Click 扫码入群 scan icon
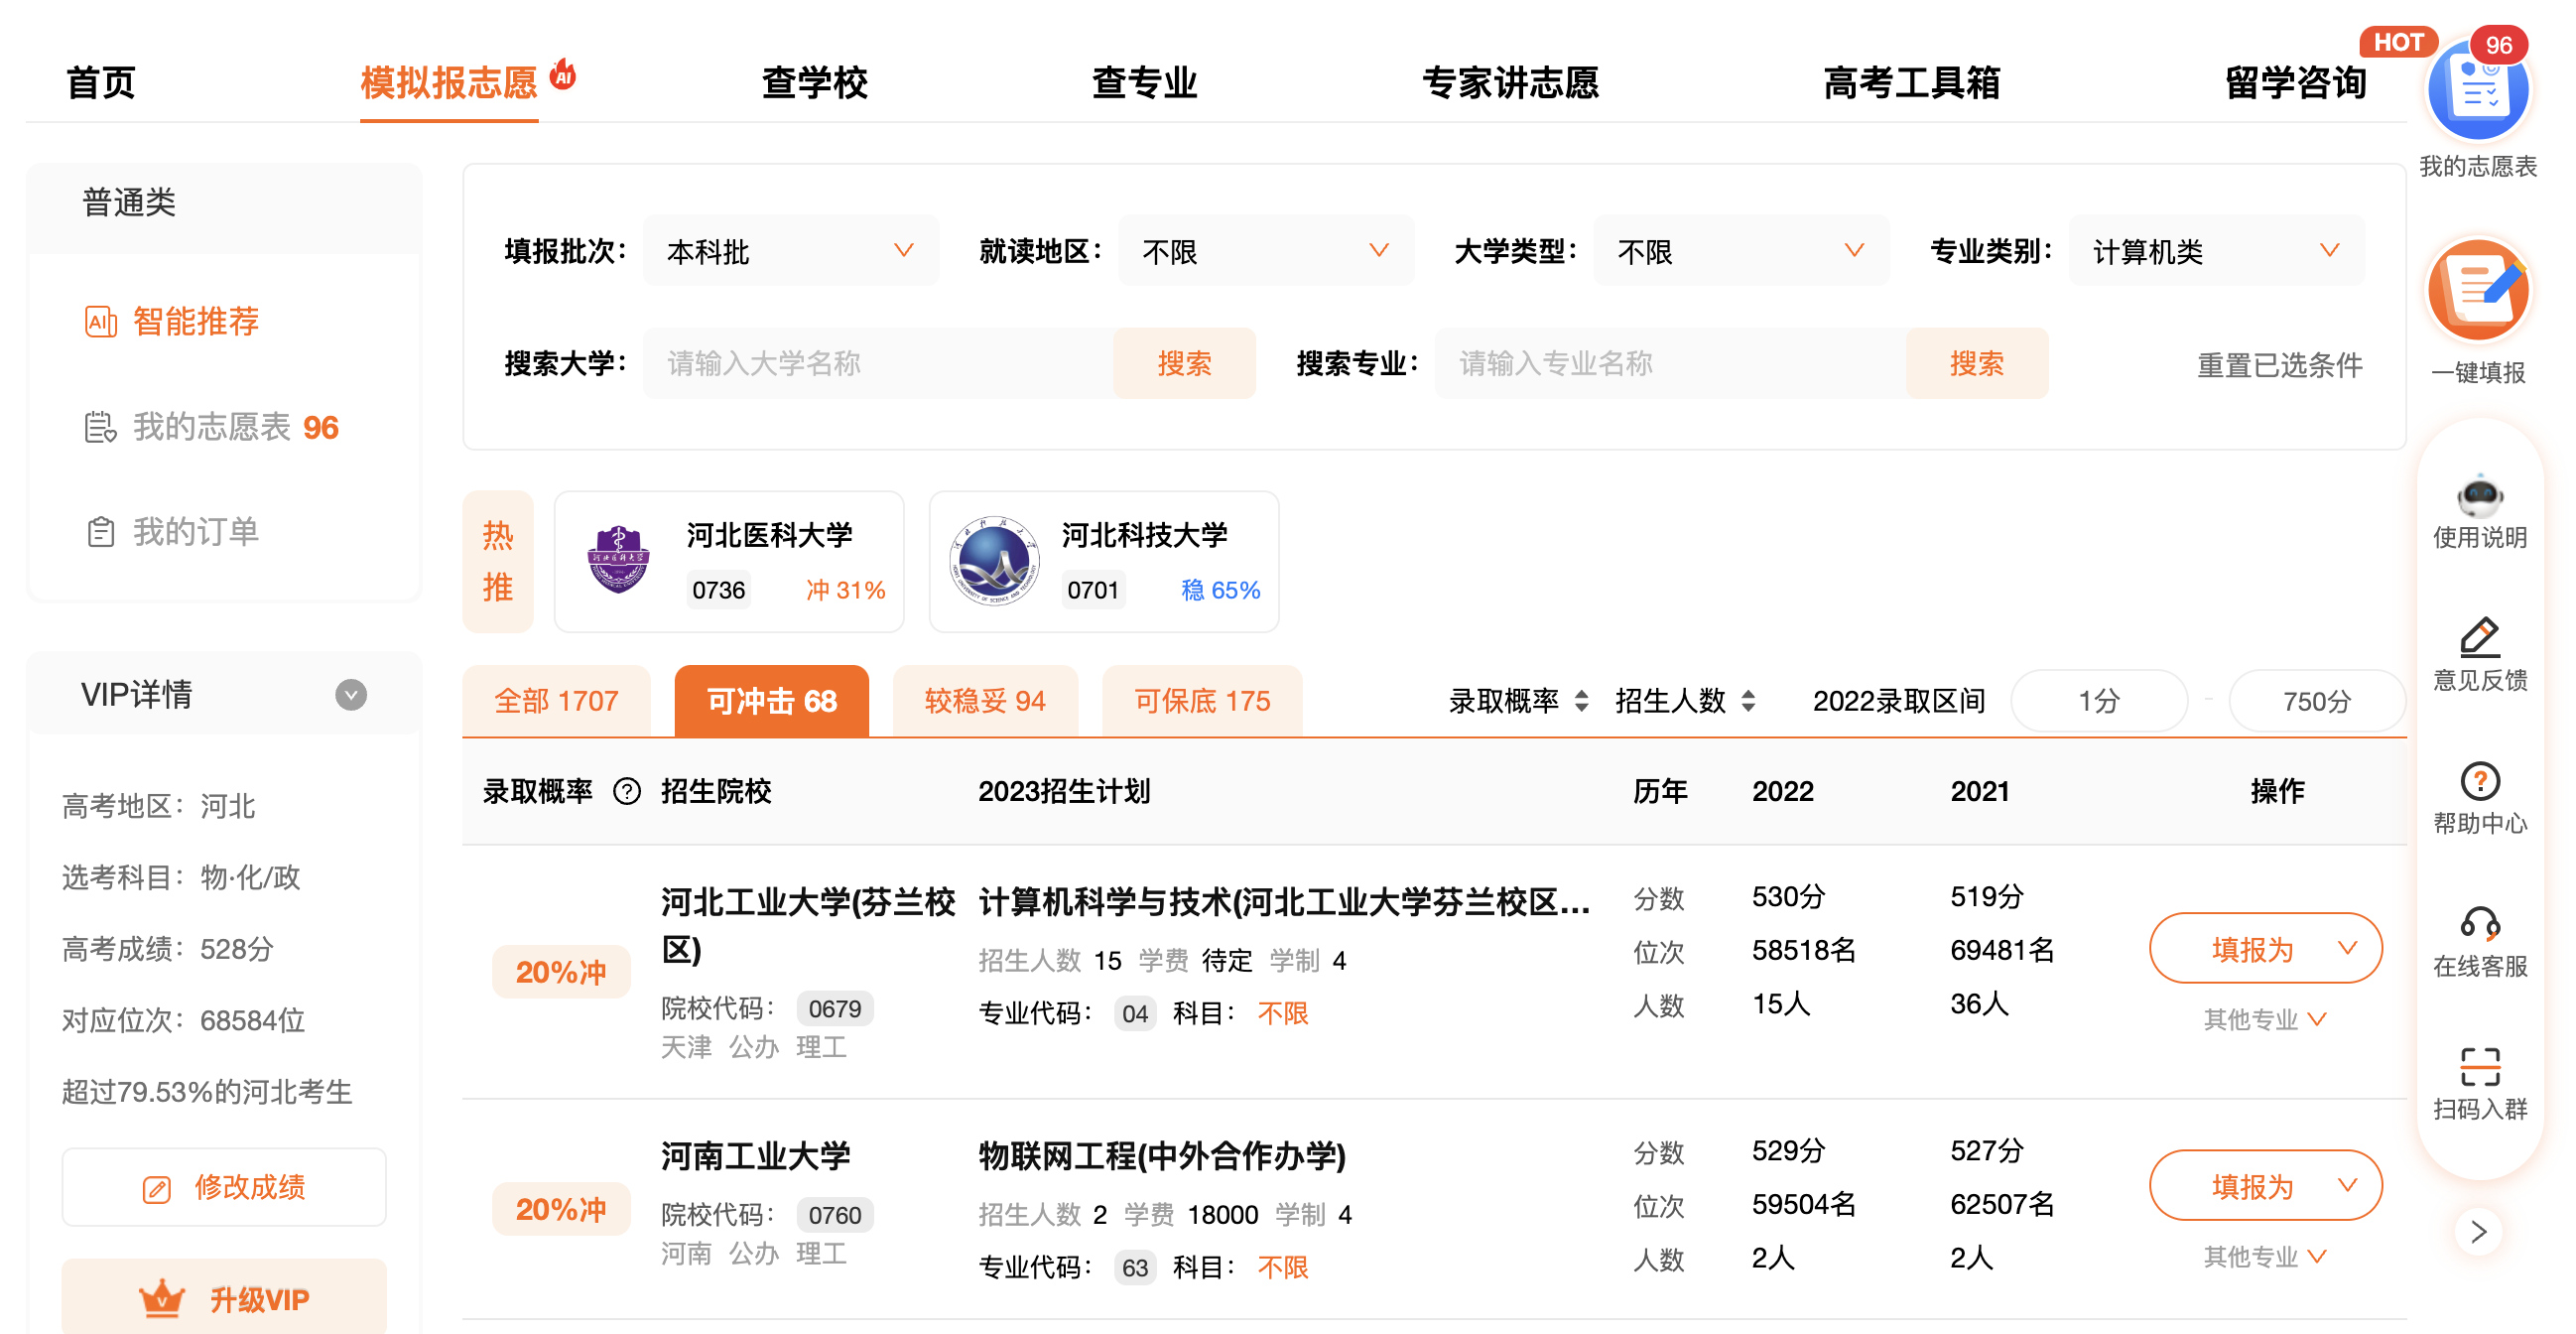Screen dimensions: 2576x1334 2479,1067
